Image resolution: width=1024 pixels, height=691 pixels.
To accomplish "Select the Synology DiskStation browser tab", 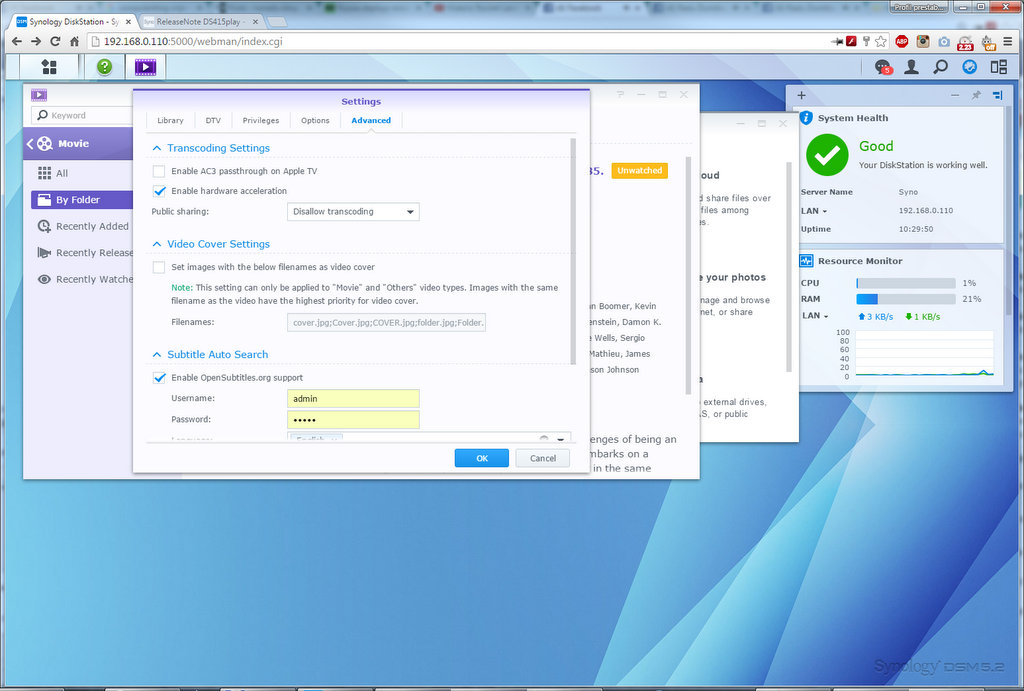I will 74,22.
